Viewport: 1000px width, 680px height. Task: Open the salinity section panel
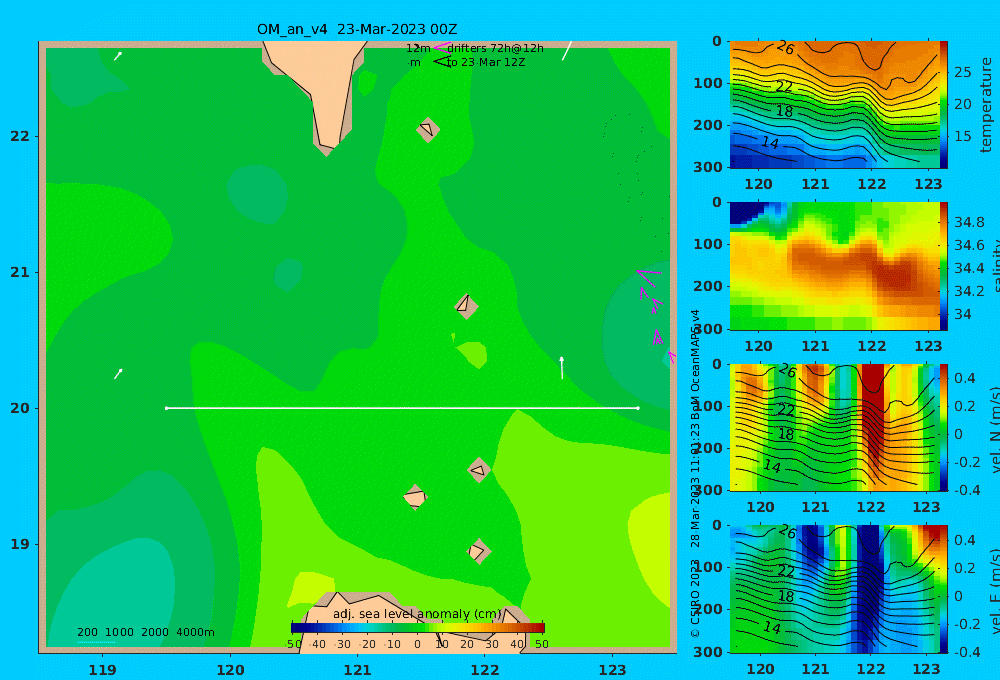click(834, 266)
